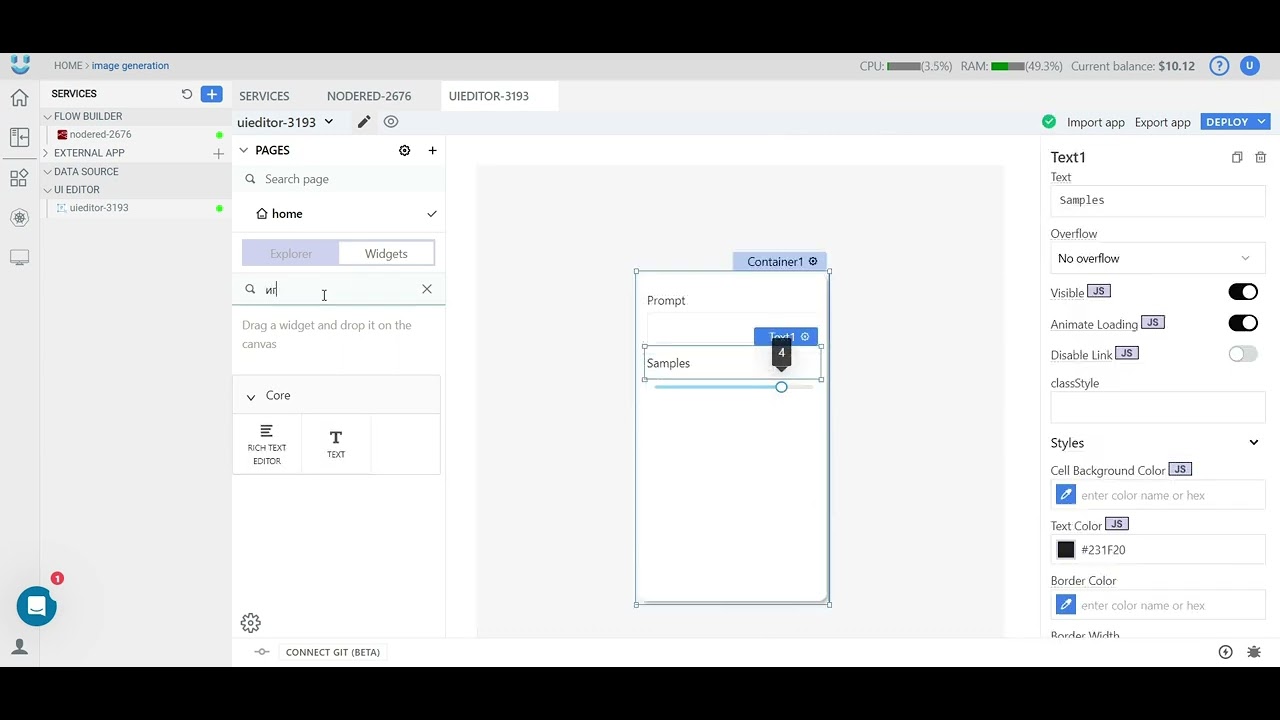
Task: Click Export app
Action: 1163,122
